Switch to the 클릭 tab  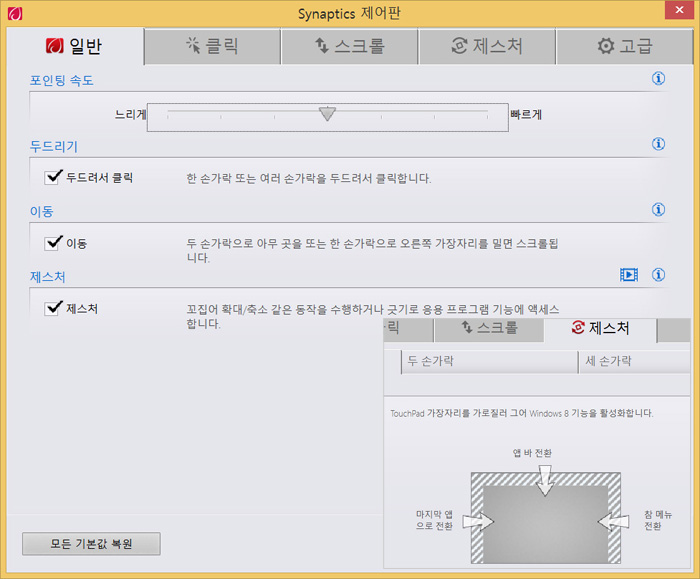(211, 46)
